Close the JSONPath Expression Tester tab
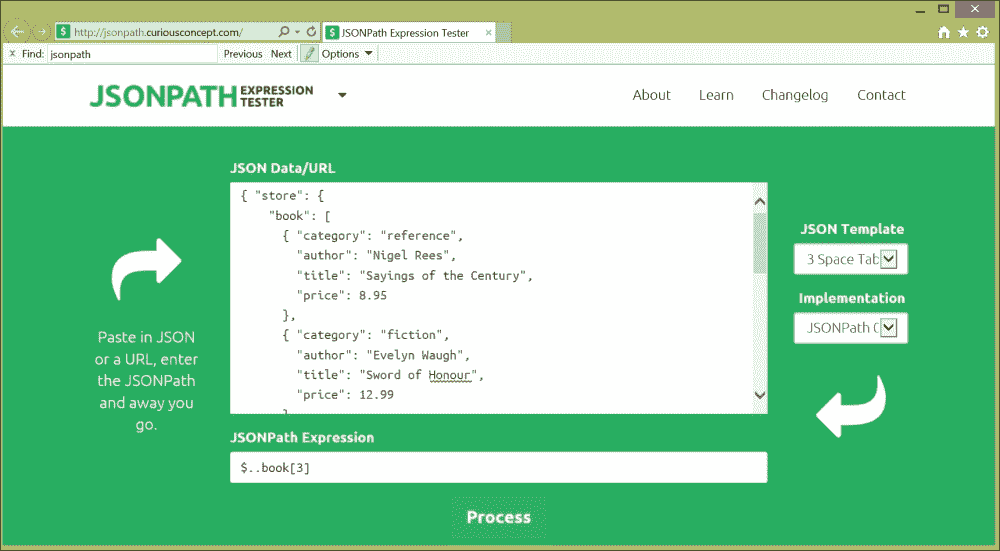This screenshot has height=551, width=1000. click(x=489, y=33)
